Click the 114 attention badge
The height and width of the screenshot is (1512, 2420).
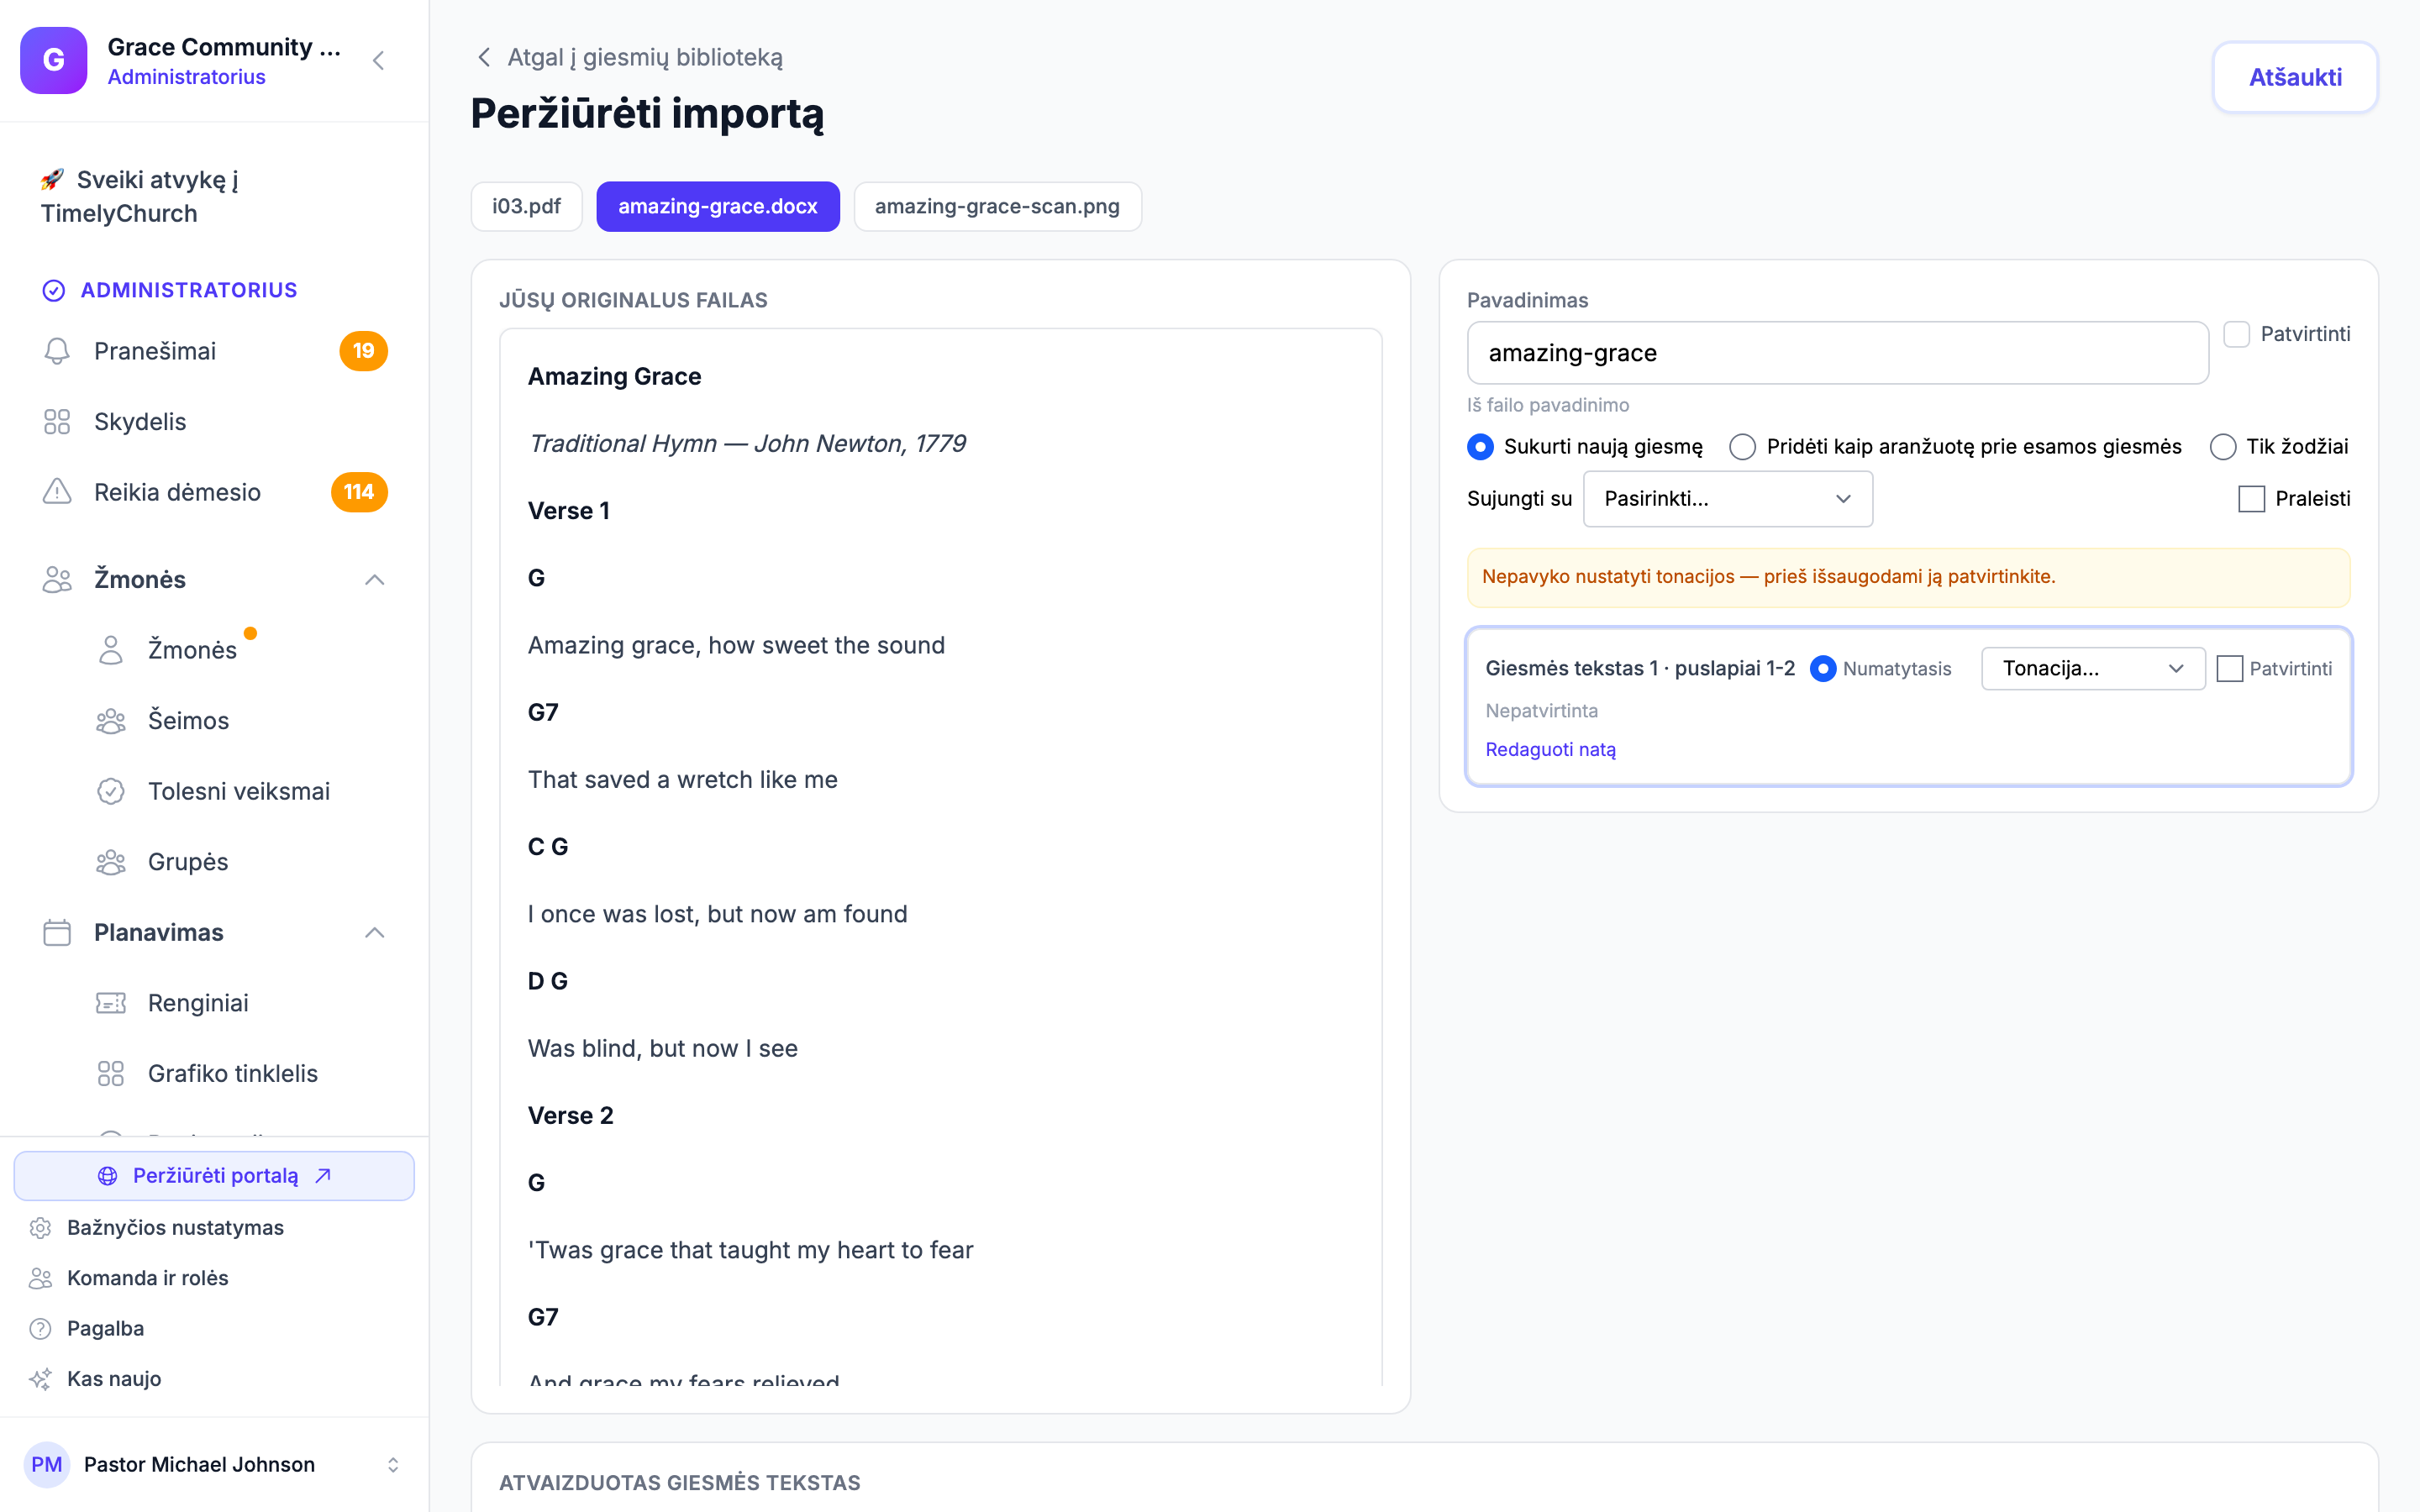[359, 492]
